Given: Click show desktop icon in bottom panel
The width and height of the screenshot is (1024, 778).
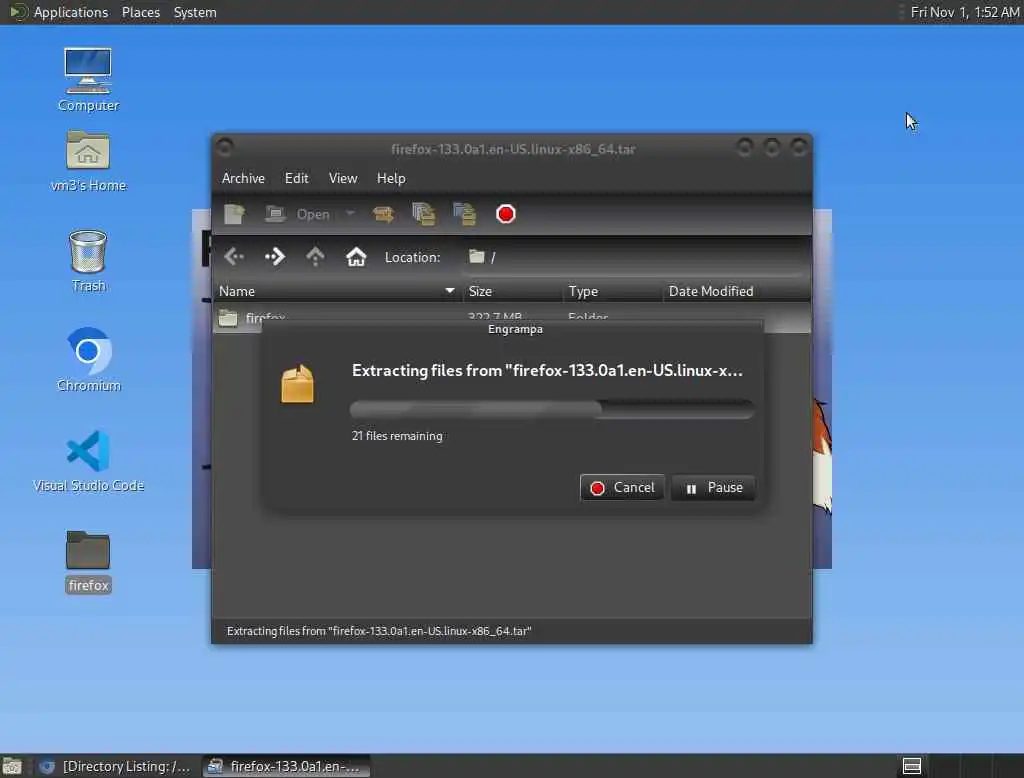Looking at the screenshot, I should coord(12,766).
